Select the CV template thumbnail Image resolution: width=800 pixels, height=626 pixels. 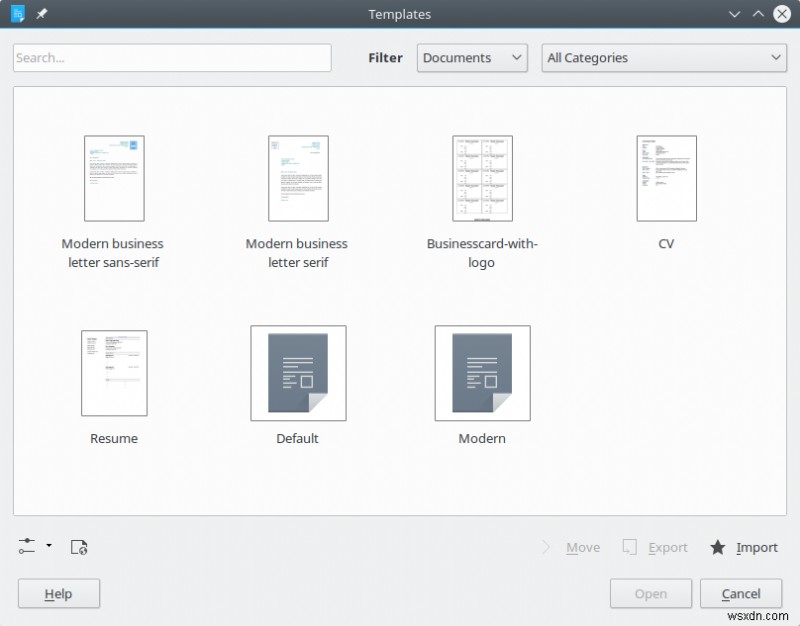666,178
